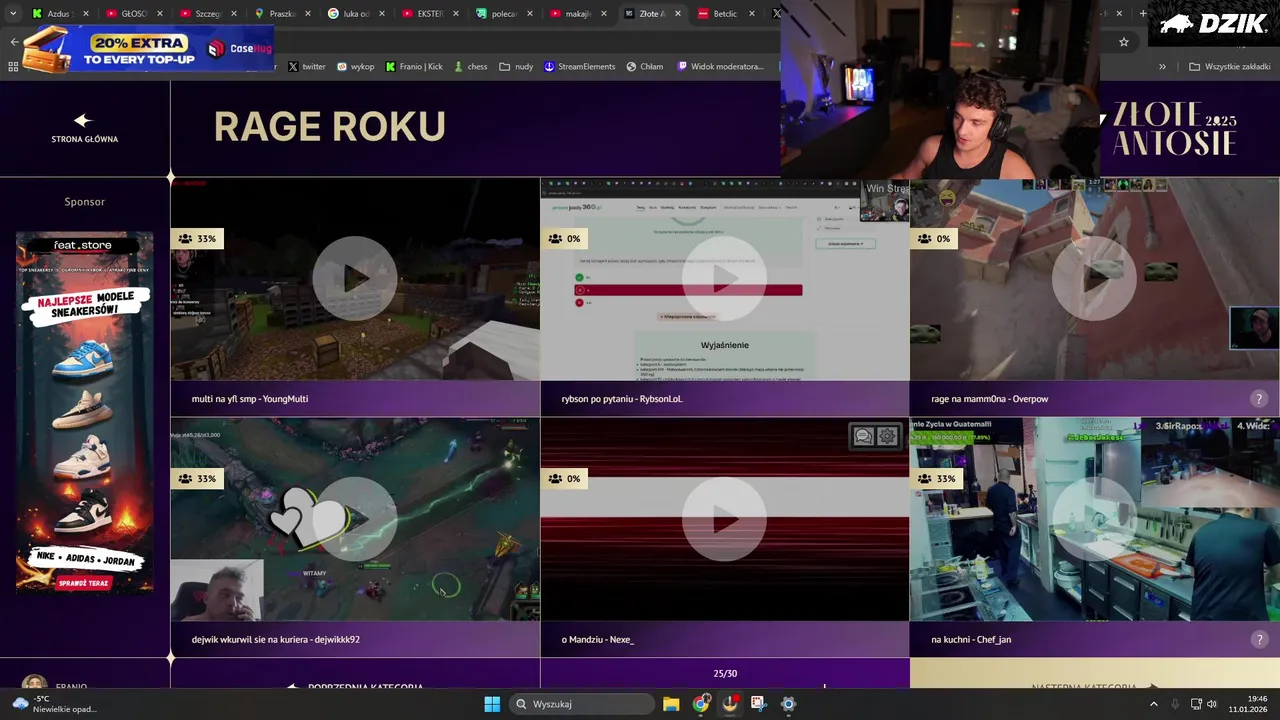Click the taskbar search box 'Wyszukaj'

581,704
